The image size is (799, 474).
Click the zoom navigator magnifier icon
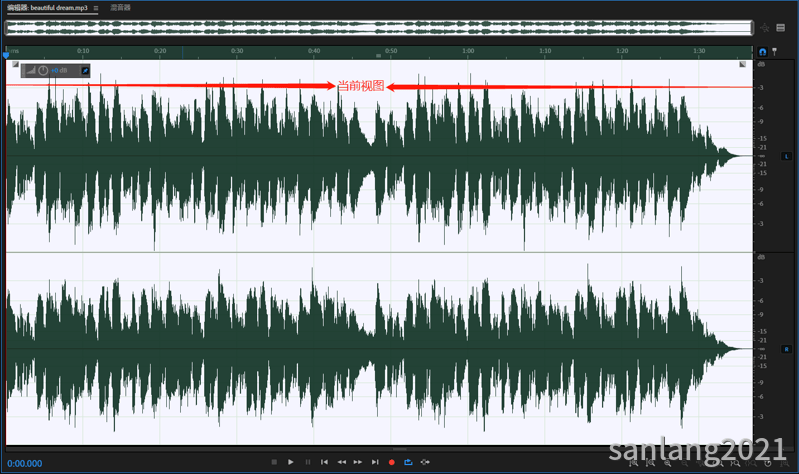764,28
